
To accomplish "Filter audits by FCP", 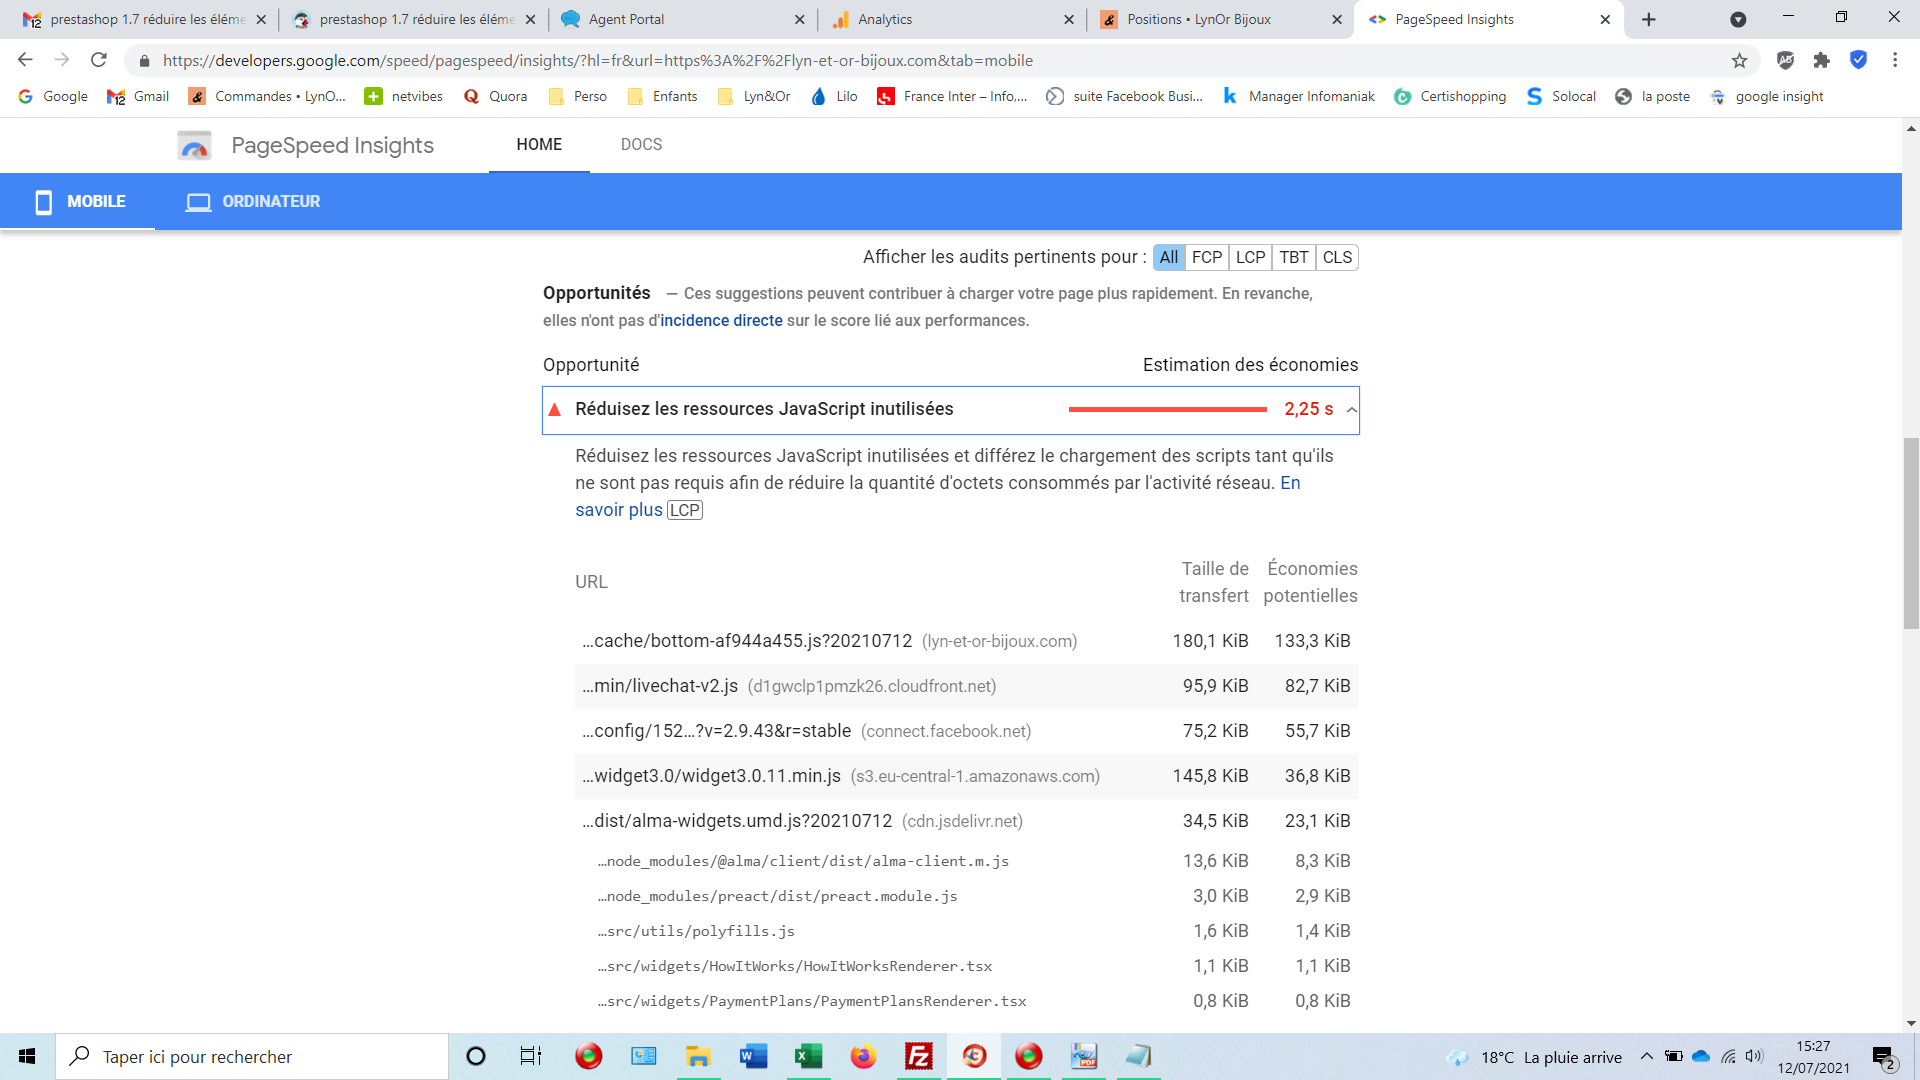I will pyautogui.click(x=1207, y=257).
